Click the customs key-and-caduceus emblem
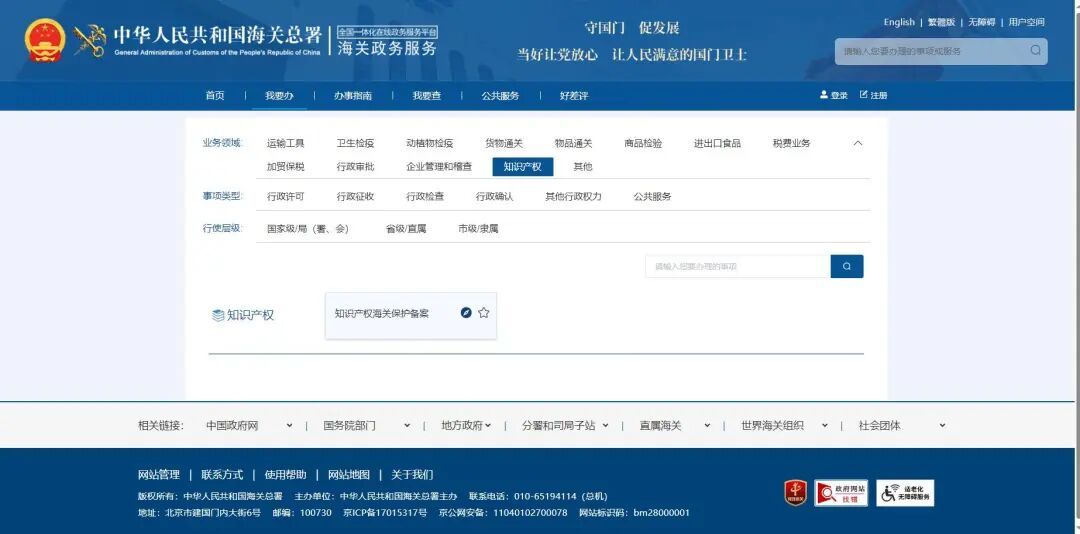The height and width of the screenshot is (534, 1080). (90, 41)
